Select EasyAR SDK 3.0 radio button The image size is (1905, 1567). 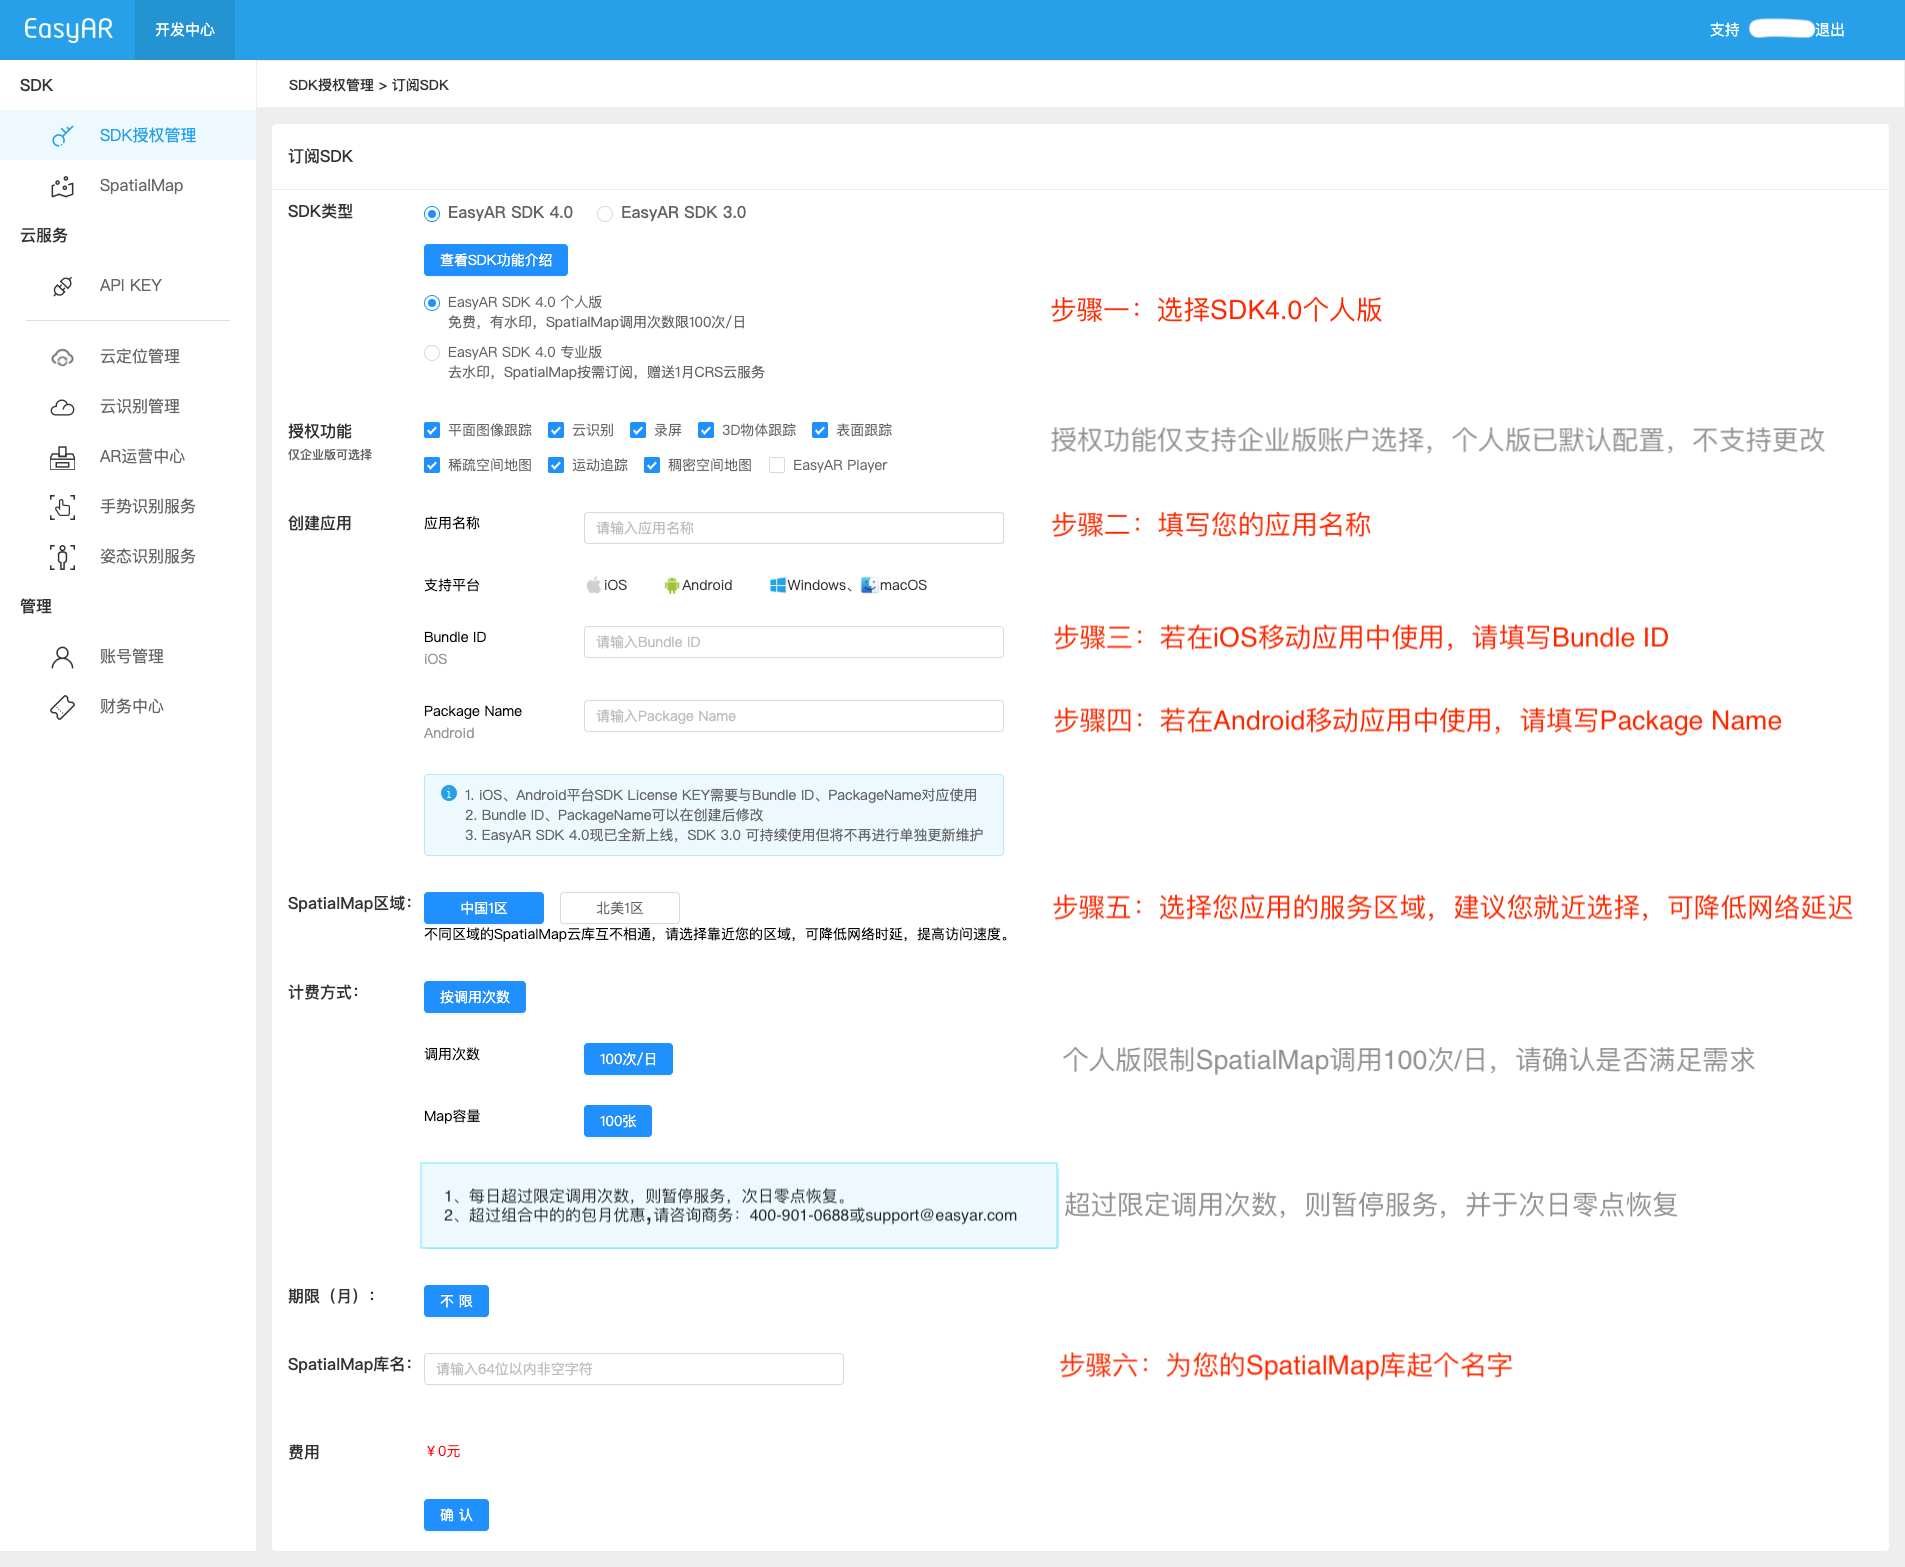[x=605, y=213]
